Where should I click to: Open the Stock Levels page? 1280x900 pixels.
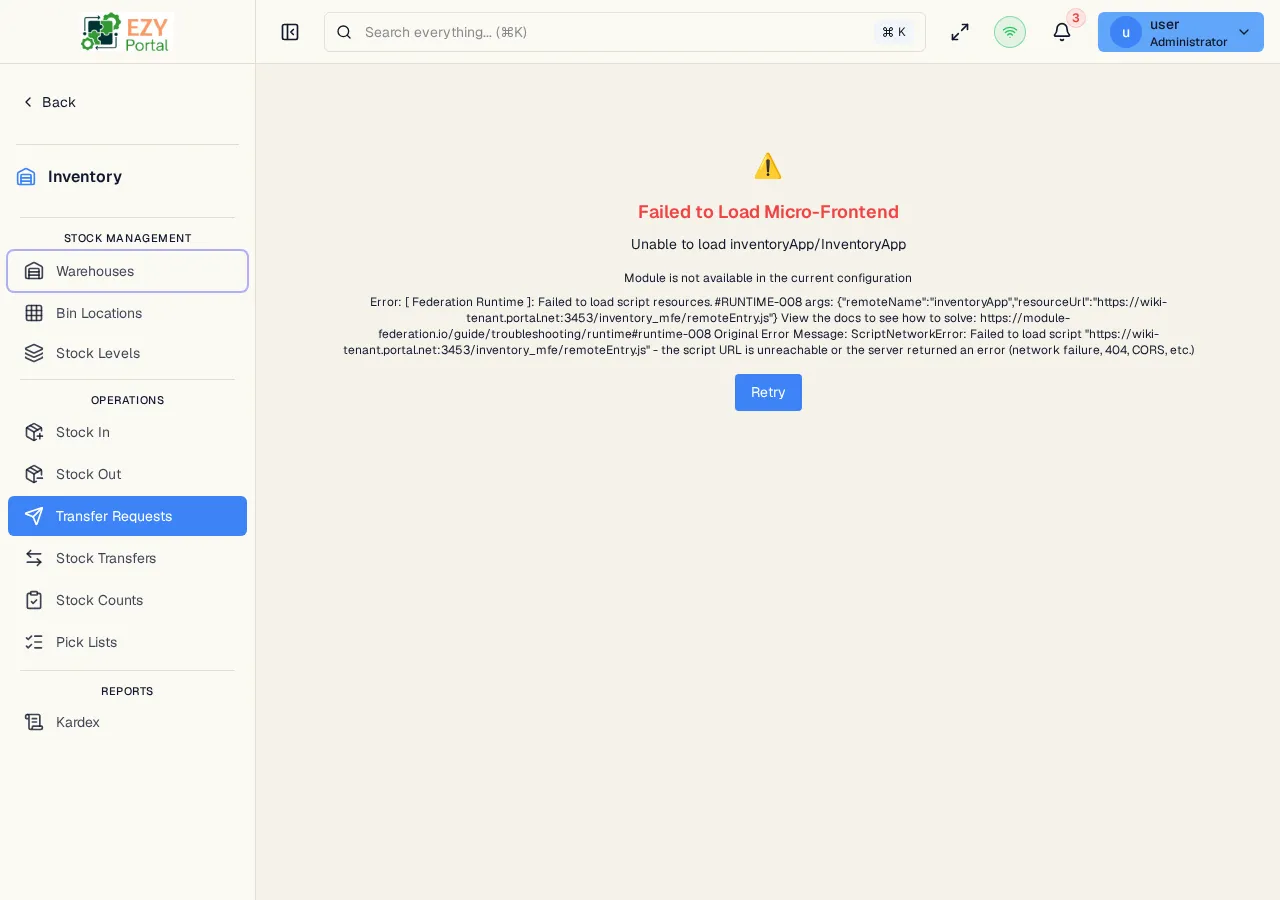click(127, 353)
